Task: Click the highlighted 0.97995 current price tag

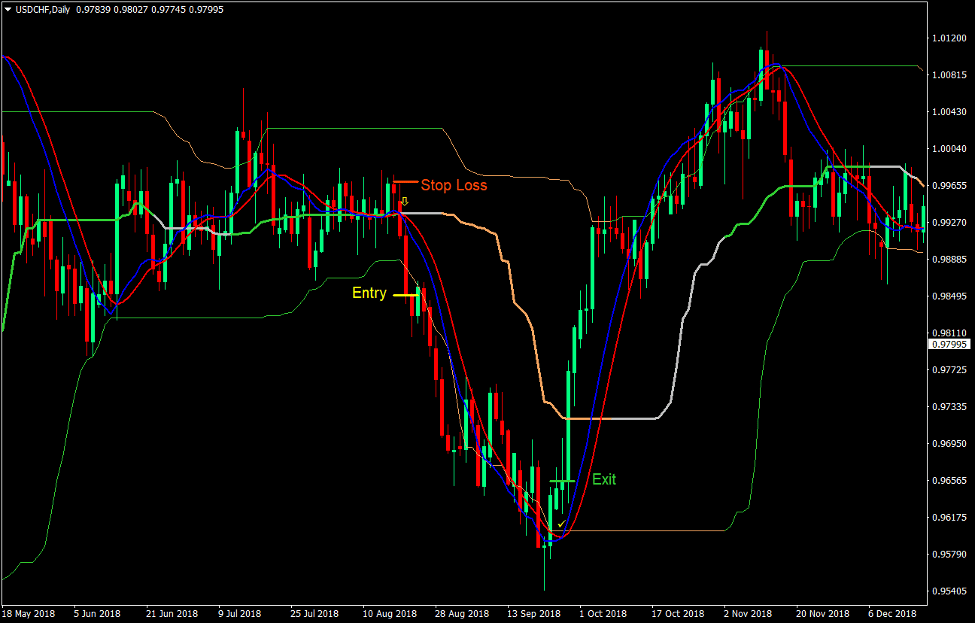Action: [x=948, y=341]
